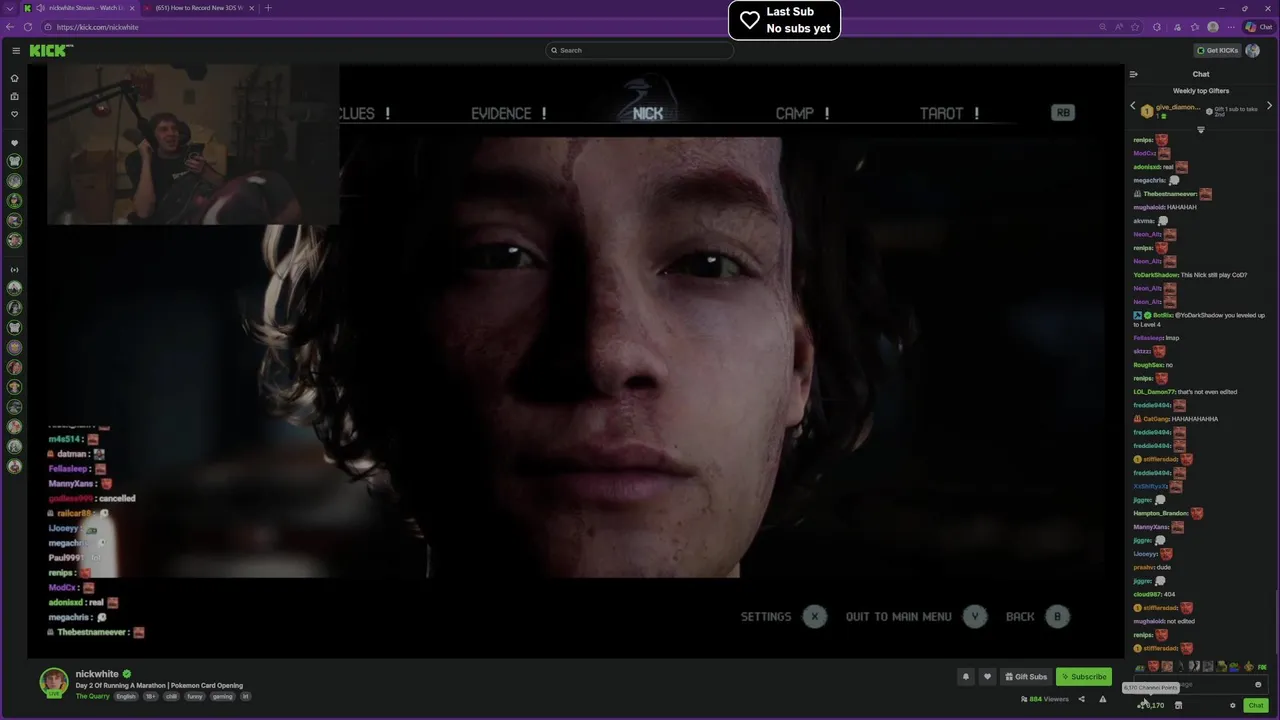Viewport: 1280px width, 720px height.
Task: Share the stream
Action: pos(1081,699)
